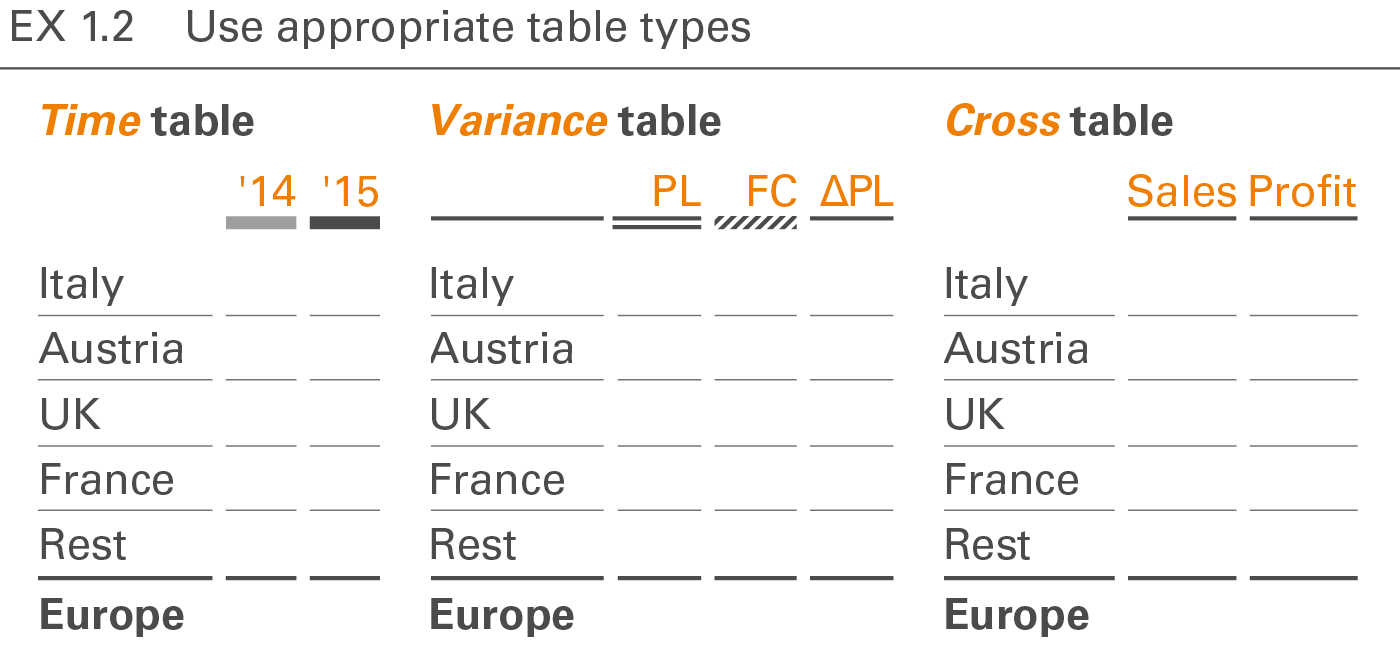The image size is (1400, 669).
Task: Select the '14 column header
Action: pyautogui.click(x=267, y=191)
